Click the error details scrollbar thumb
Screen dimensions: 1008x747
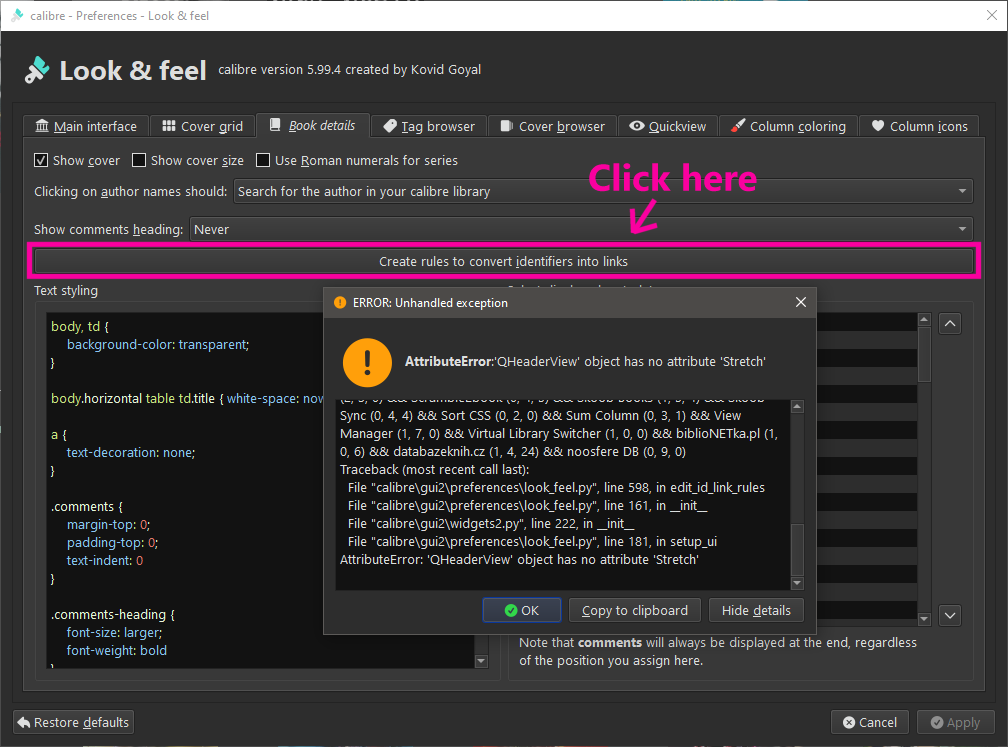click(x=797, y=549)
